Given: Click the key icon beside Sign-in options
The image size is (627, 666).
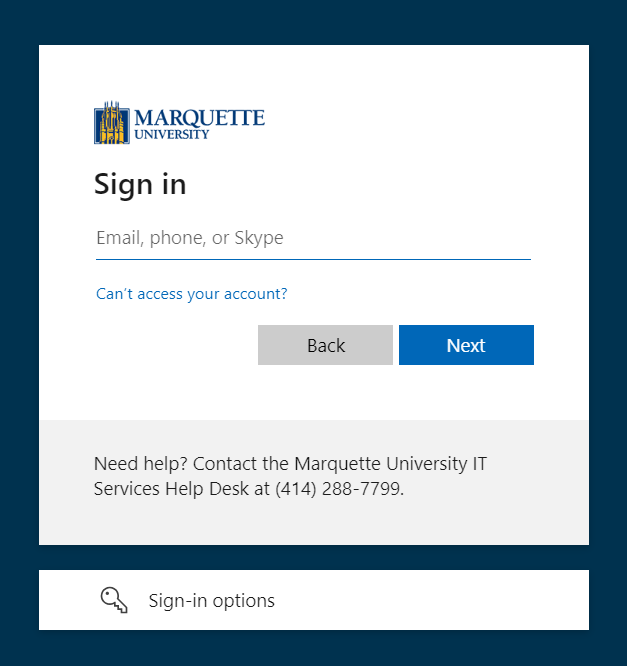Looking at the screenshot, I should point(114,600).
